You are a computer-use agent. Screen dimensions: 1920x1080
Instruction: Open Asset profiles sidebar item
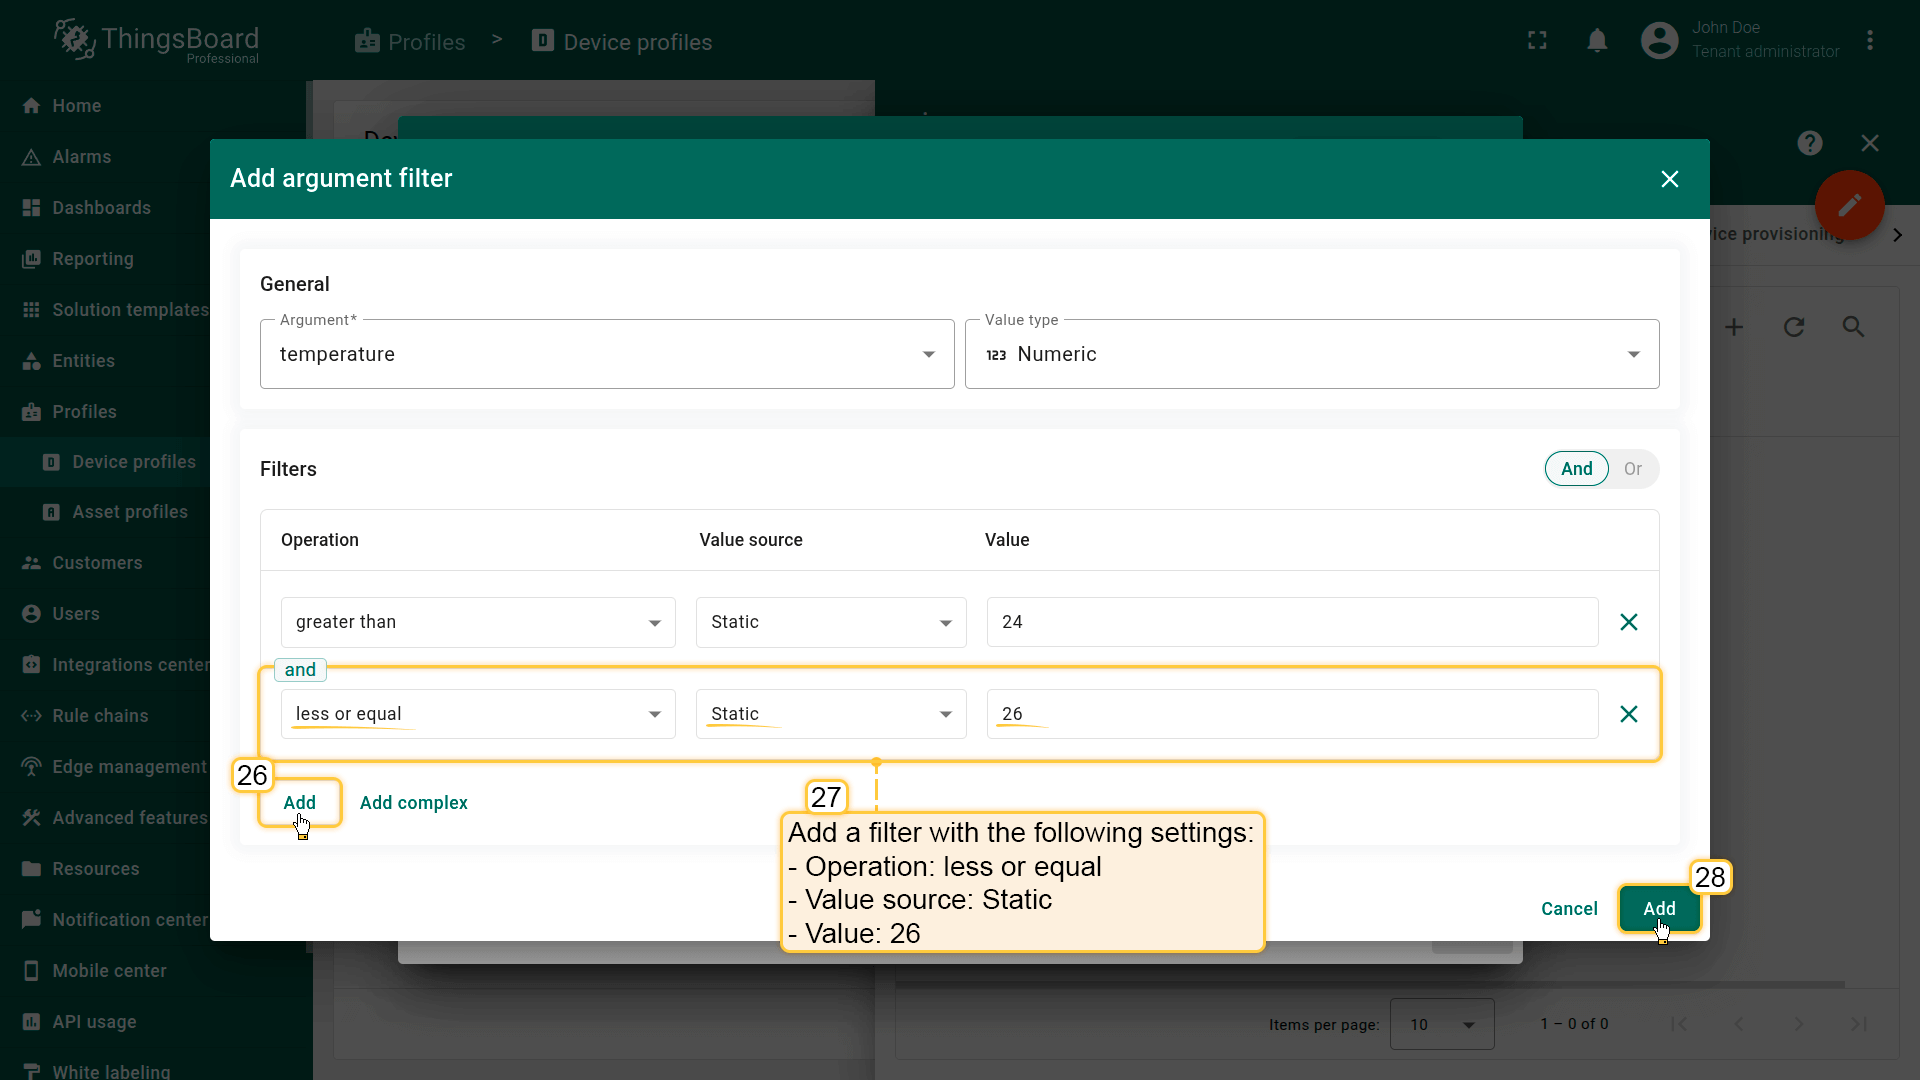[x=130, y=512]
